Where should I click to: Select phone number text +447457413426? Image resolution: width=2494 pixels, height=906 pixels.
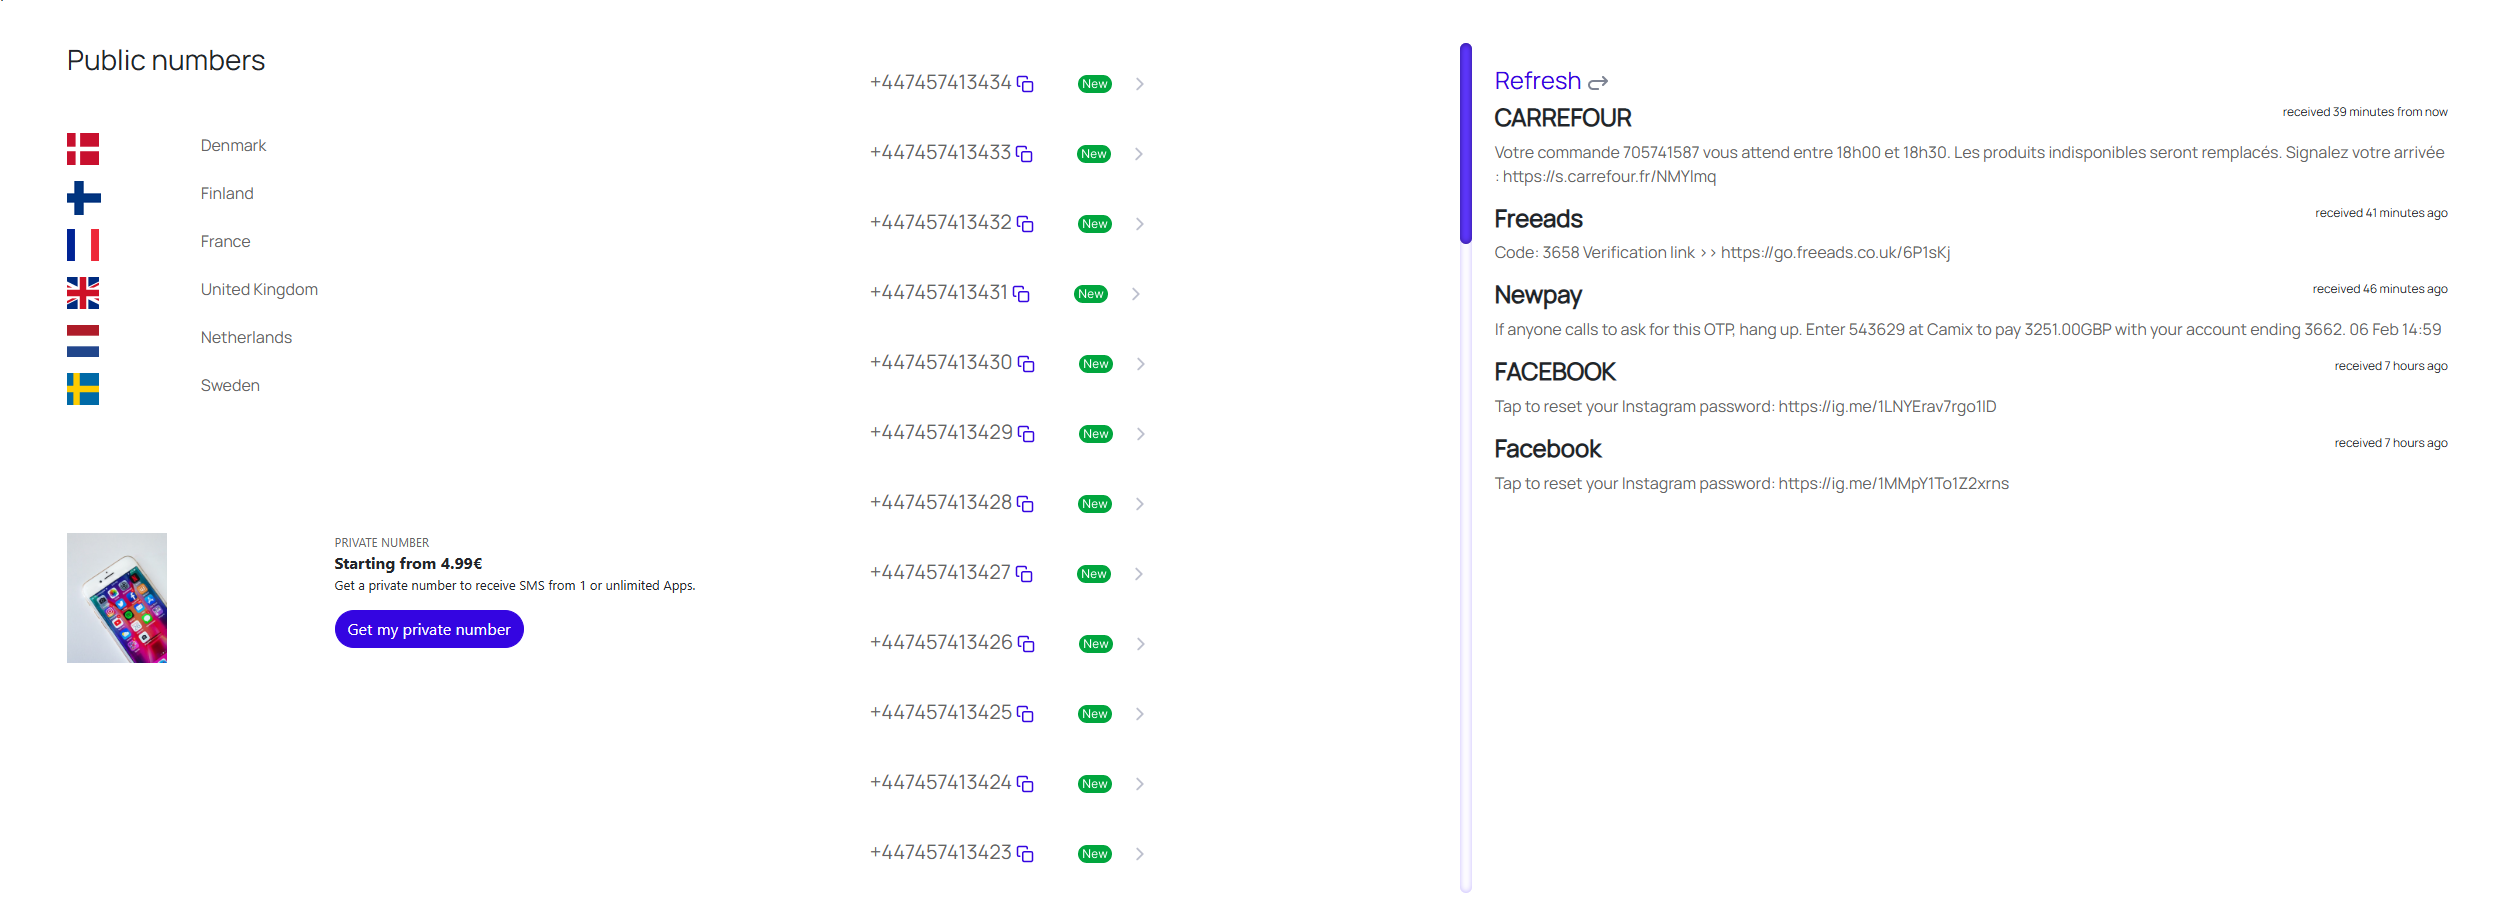tap(941, 643)
